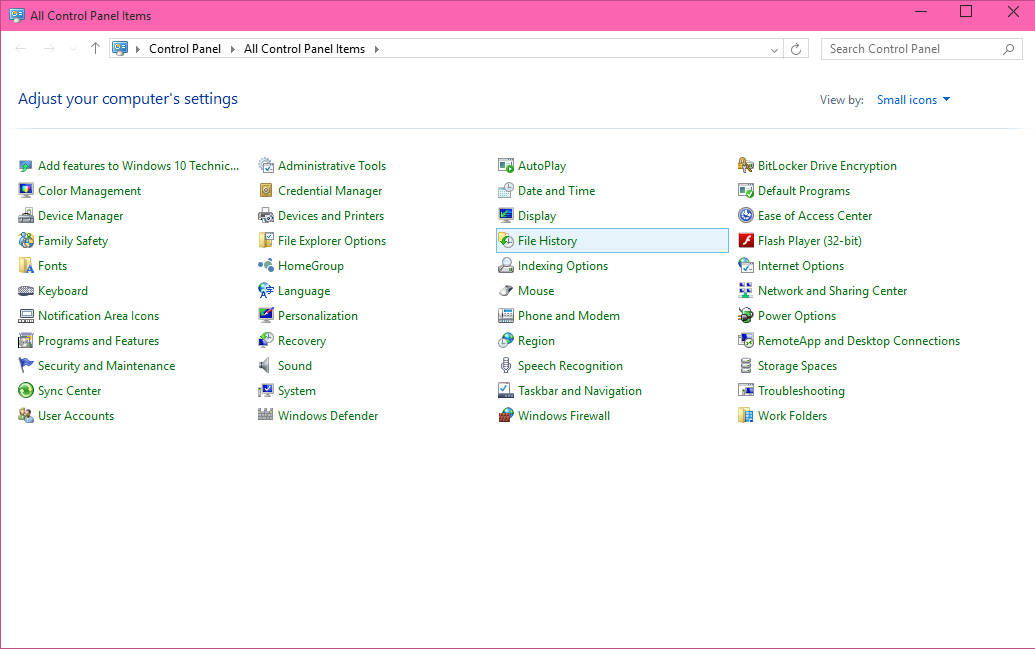This screenshot has height=649, width=1035.
Task: Click the Windows Defender castle wall icon
Action: pos(265,416)
